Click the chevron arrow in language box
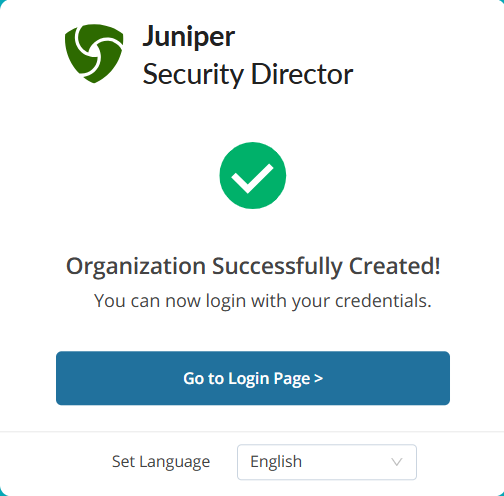This screenshot has width=504, height=496. 396,462
